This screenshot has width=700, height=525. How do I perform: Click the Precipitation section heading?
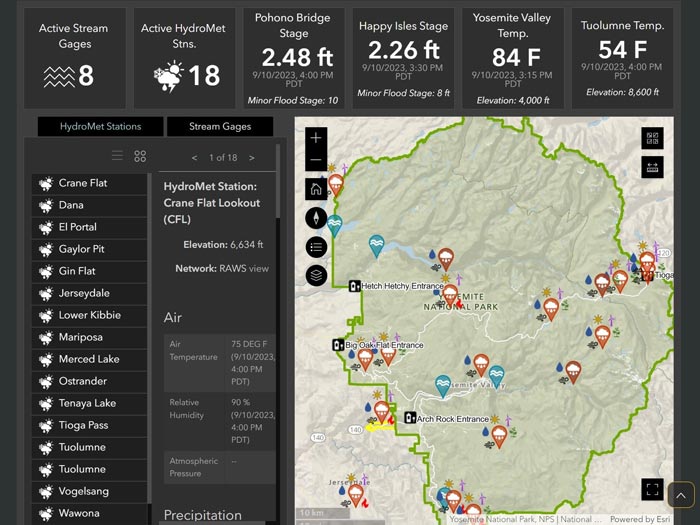coord(203,515)
